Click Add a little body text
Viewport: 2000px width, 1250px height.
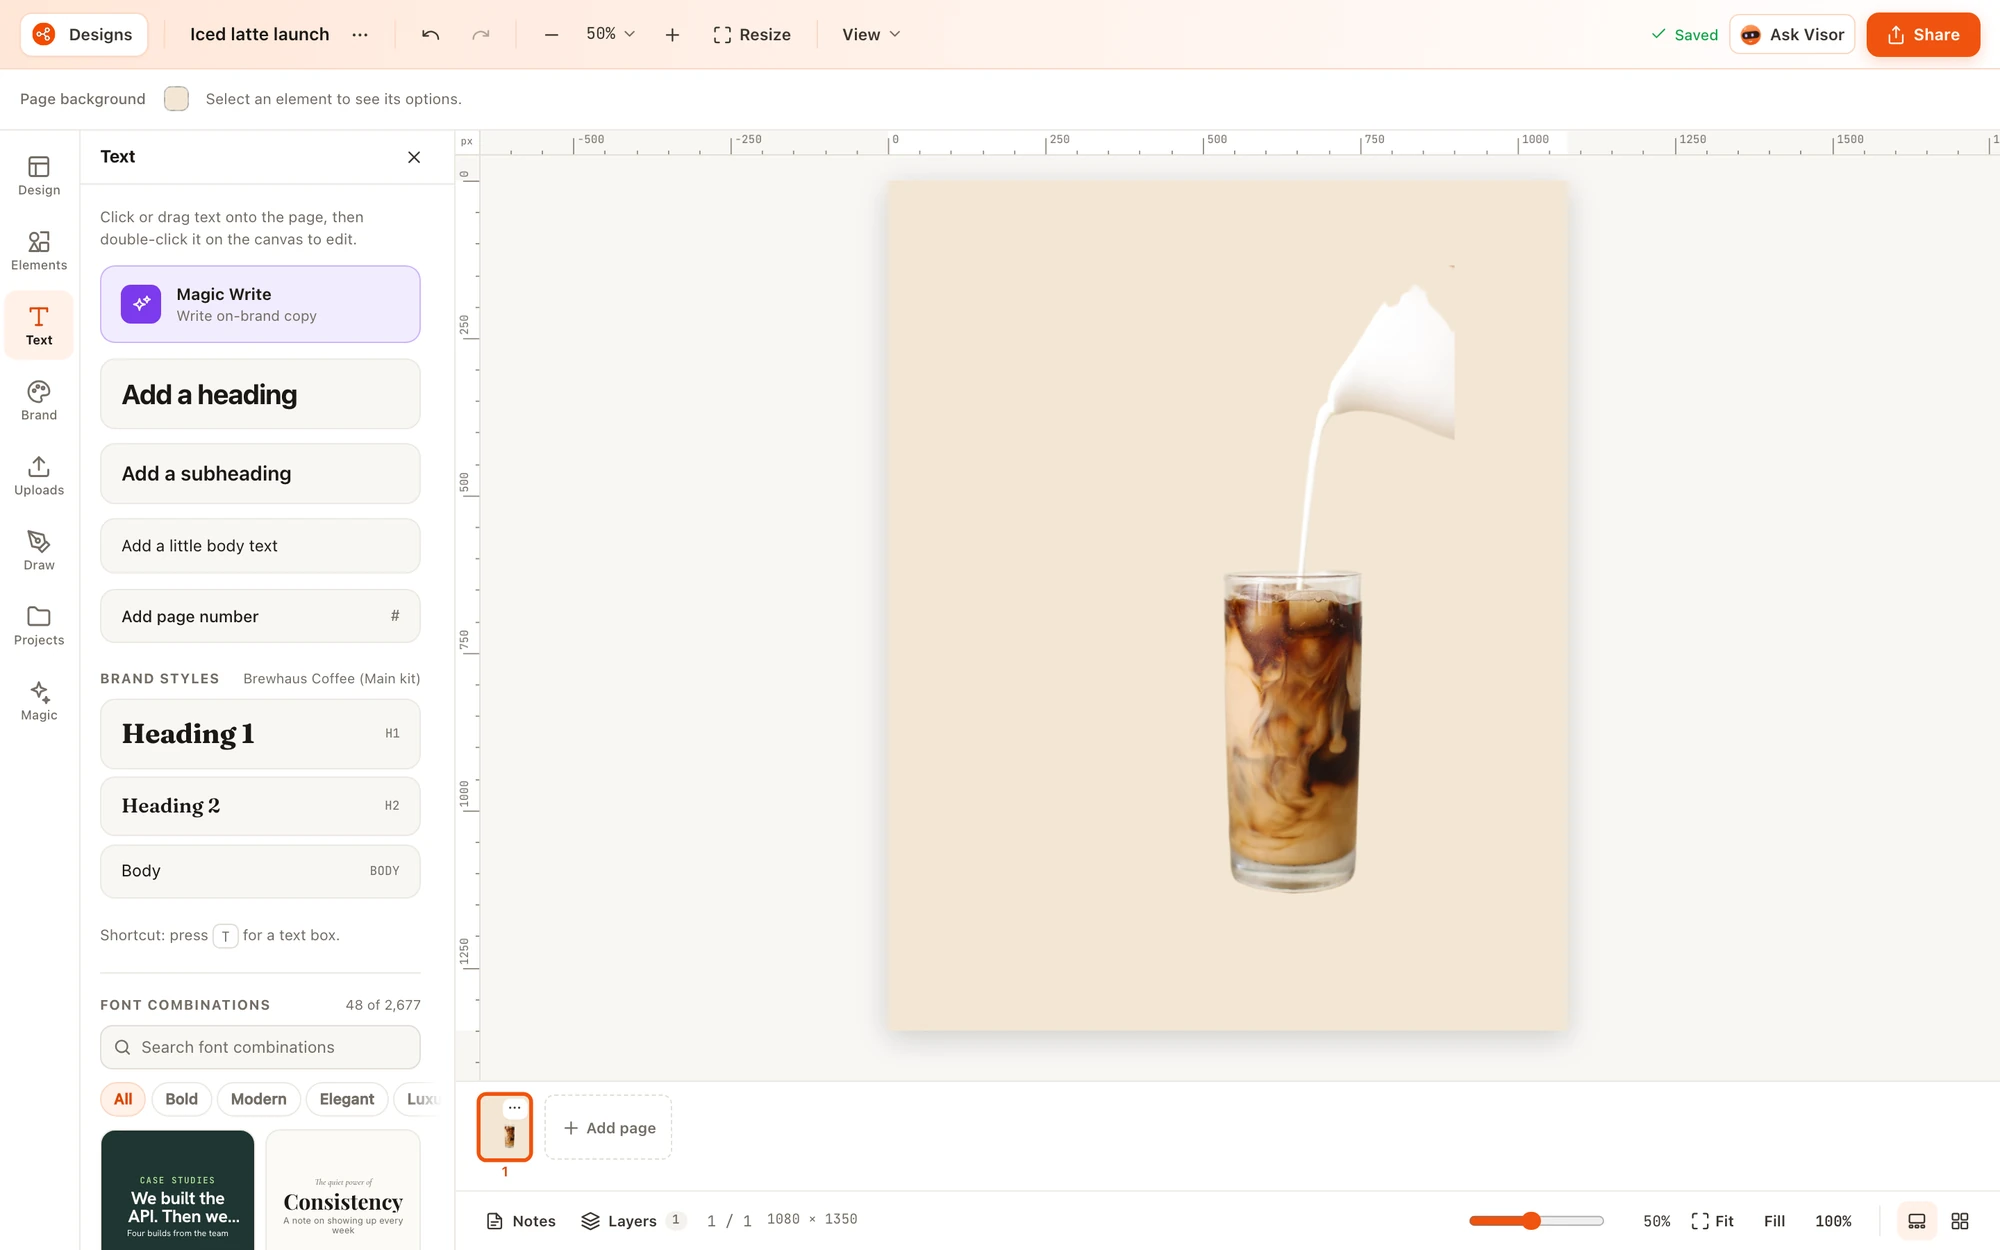pyautogui.click(x=260, y=546)
